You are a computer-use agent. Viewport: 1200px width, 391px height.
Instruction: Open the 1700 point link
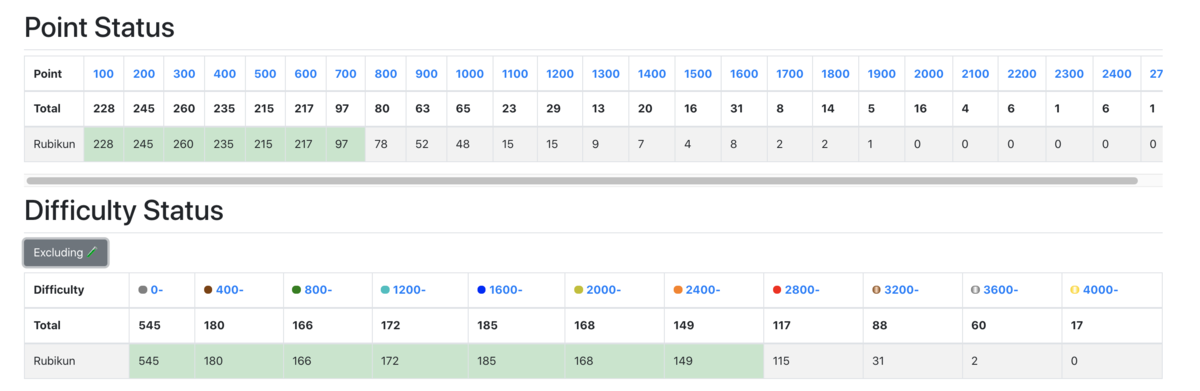pos(790,74)
